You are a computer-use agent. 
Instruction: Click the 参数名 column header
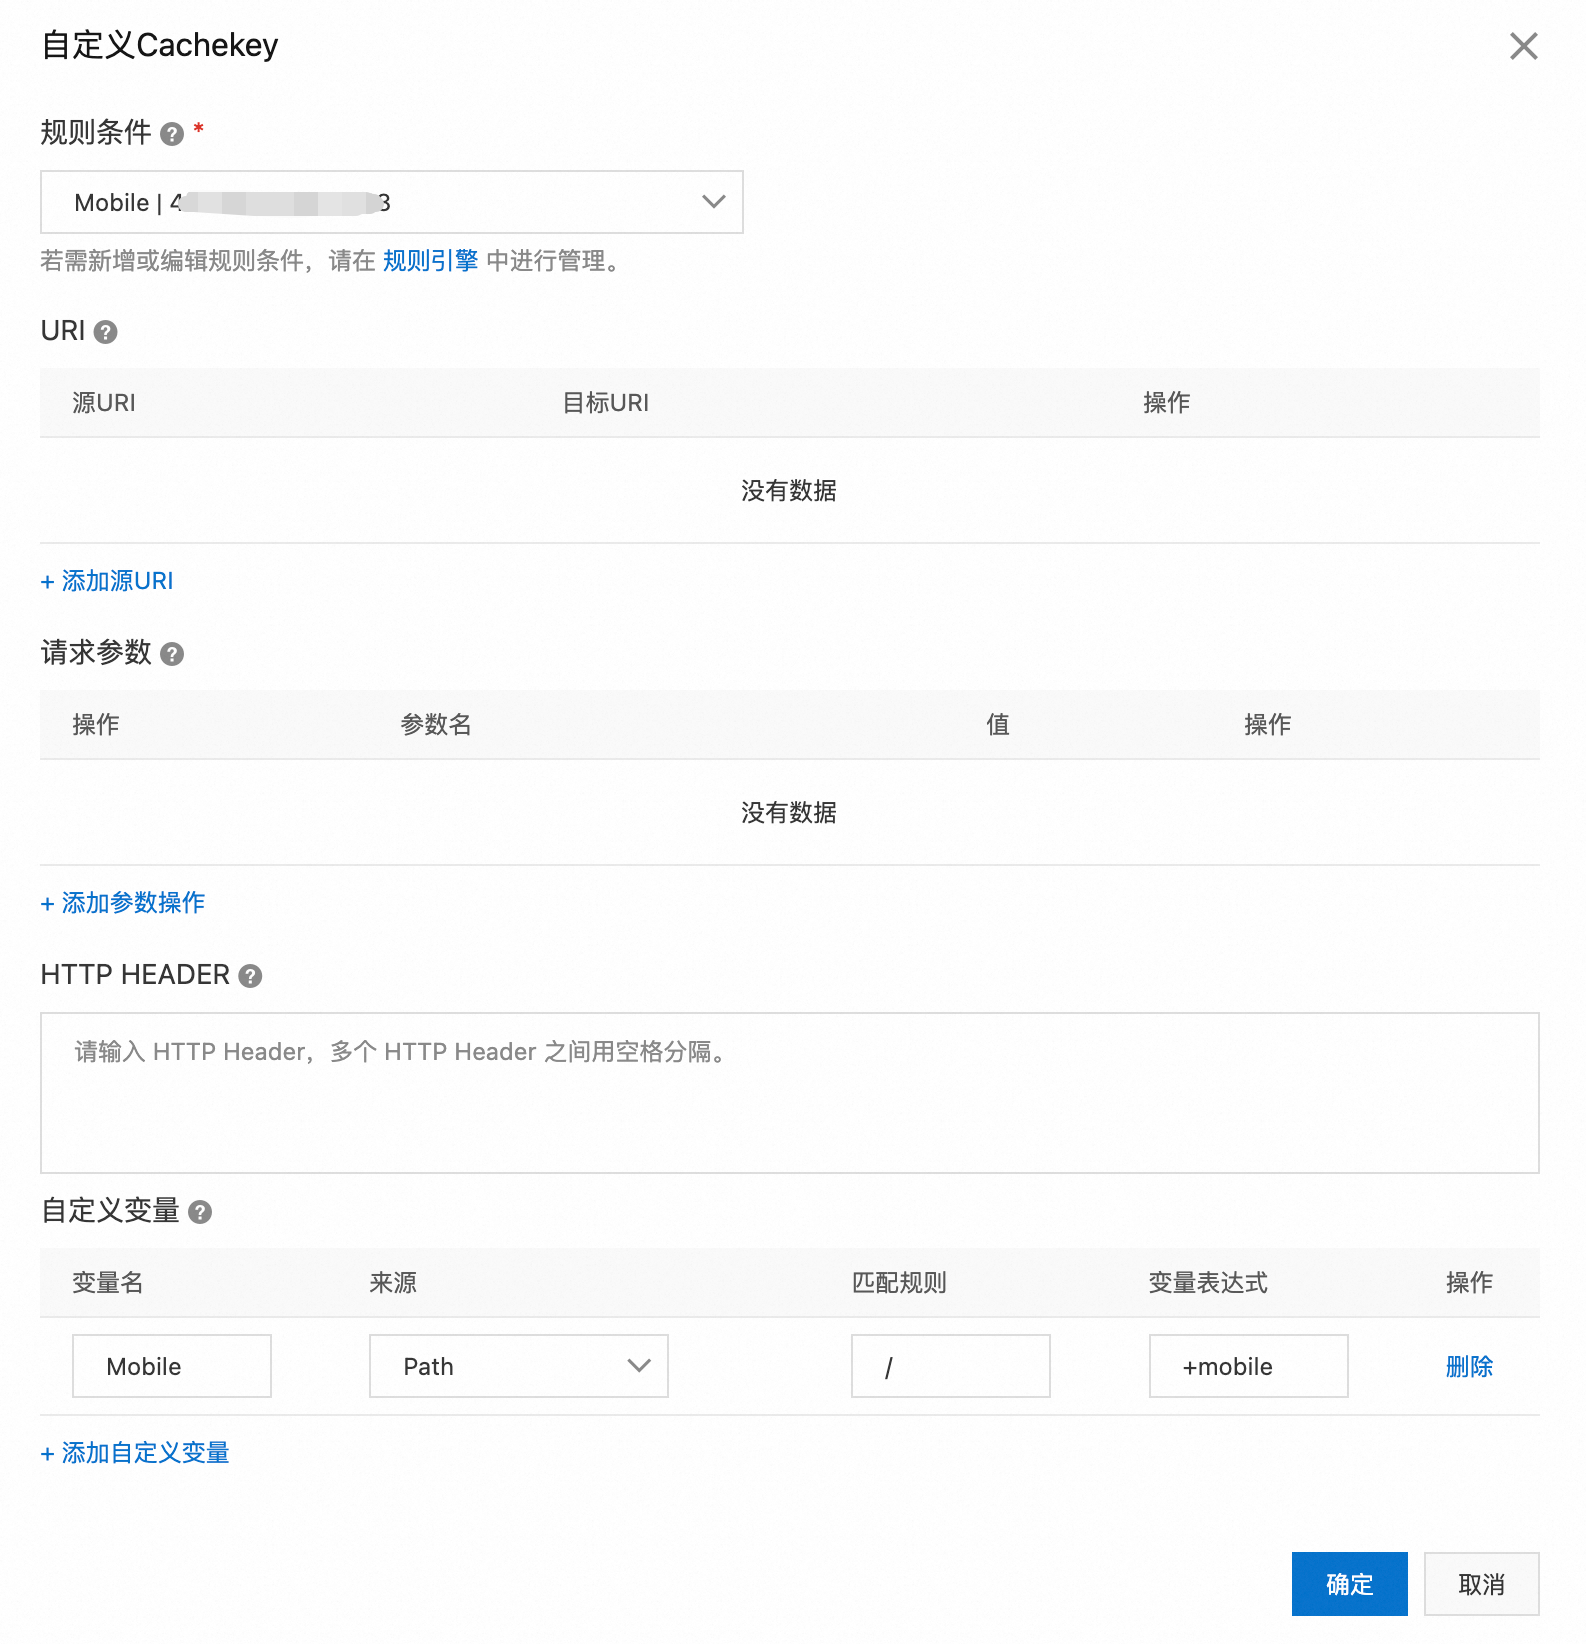click(436, 725)
